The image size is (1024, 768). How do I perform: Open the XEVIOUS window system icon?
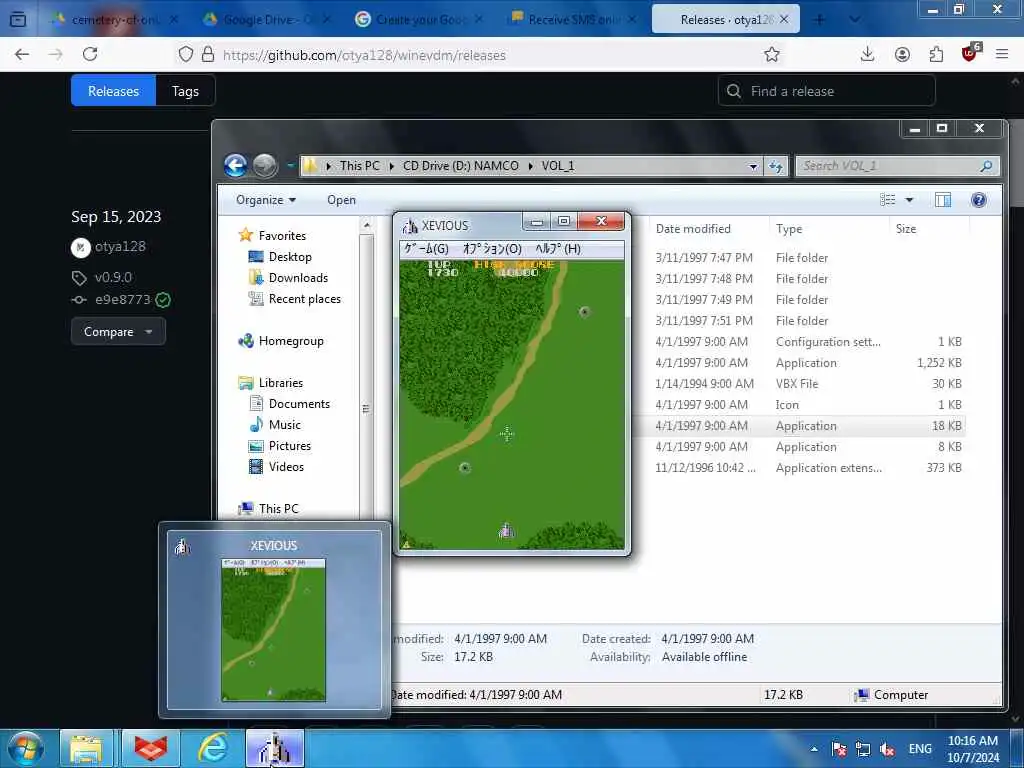pos(410,226)
